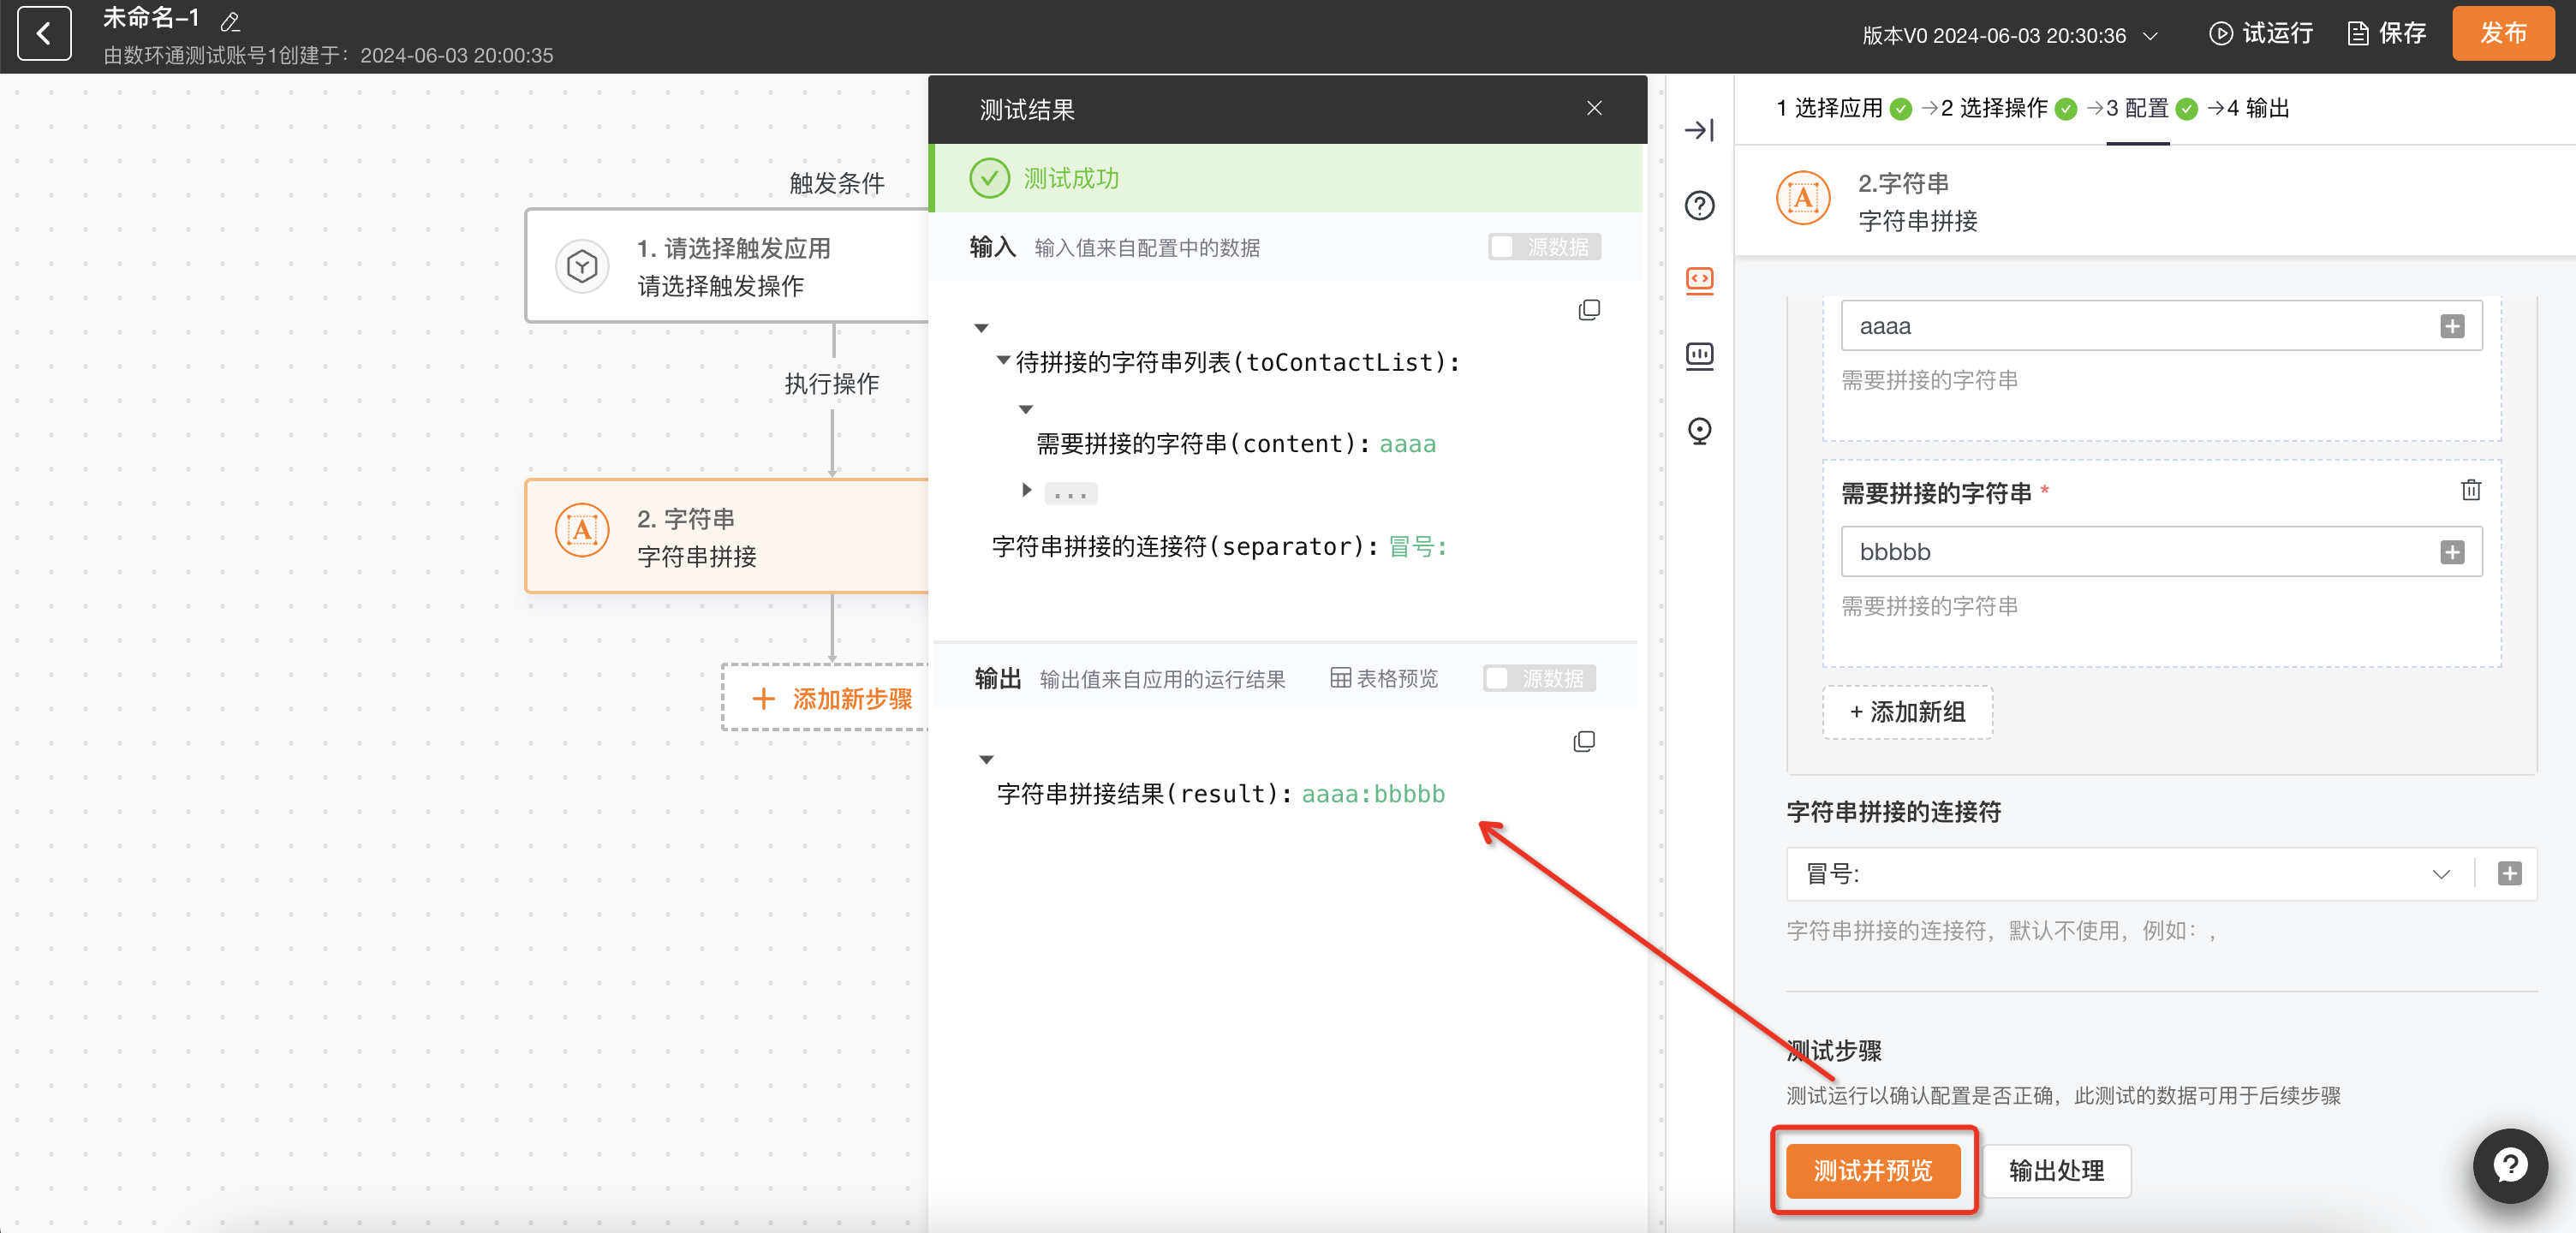Close the 测试结果 panel

pyautogui.click(x=1594, y=108)
